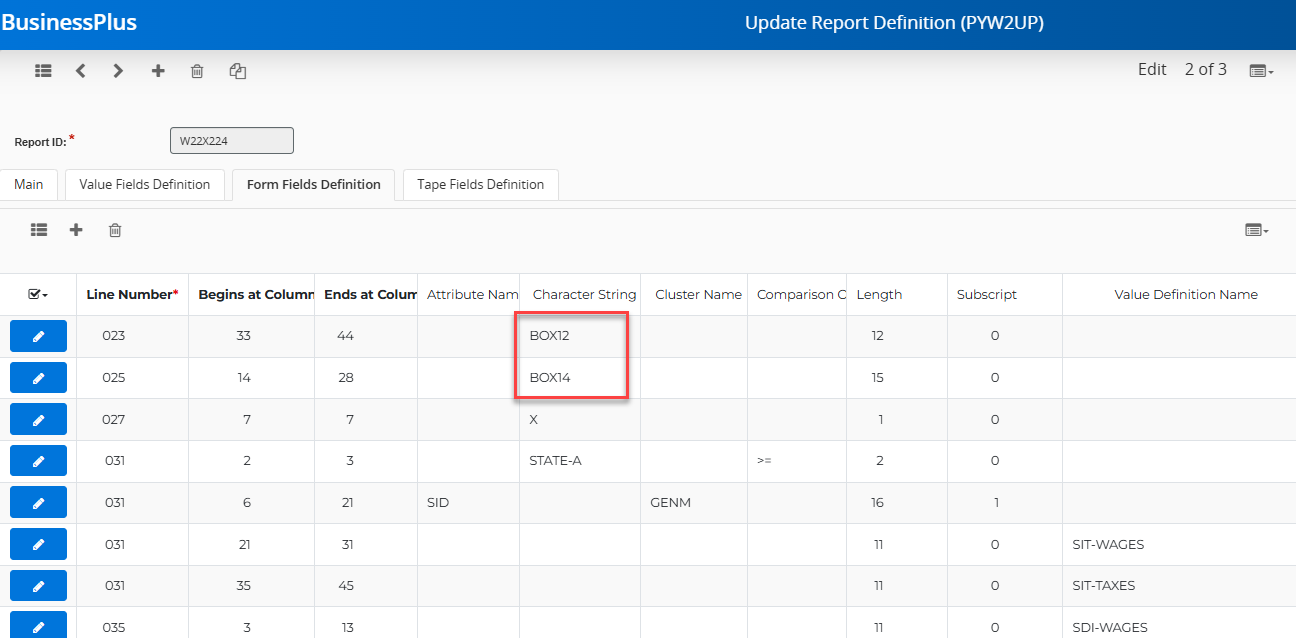Copy record using the duplicate icon
Screen dimensions: 1296x638
[x=238, y=71]
